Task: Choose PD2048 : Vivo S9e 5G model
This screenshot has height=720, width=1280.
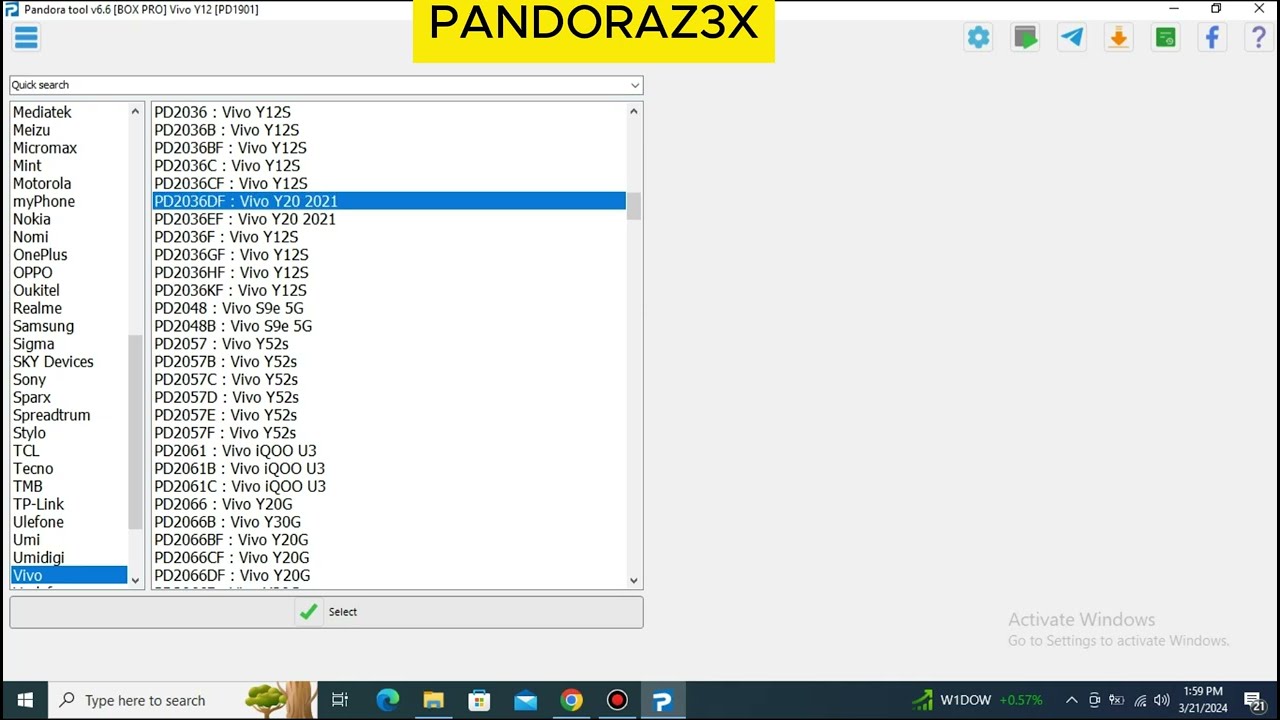Action: (229, 308)
